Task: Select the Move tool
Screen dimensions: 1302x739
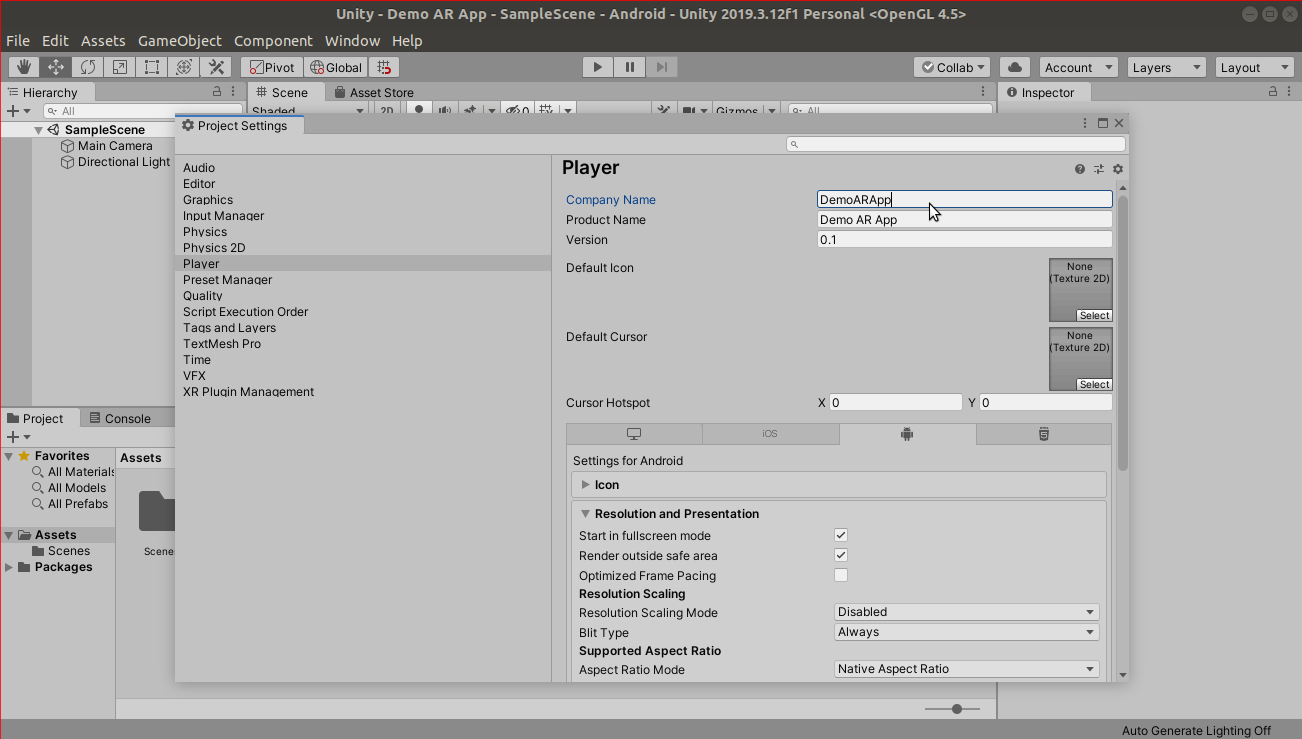Action: pyautogui.click(x=56, y=67)
